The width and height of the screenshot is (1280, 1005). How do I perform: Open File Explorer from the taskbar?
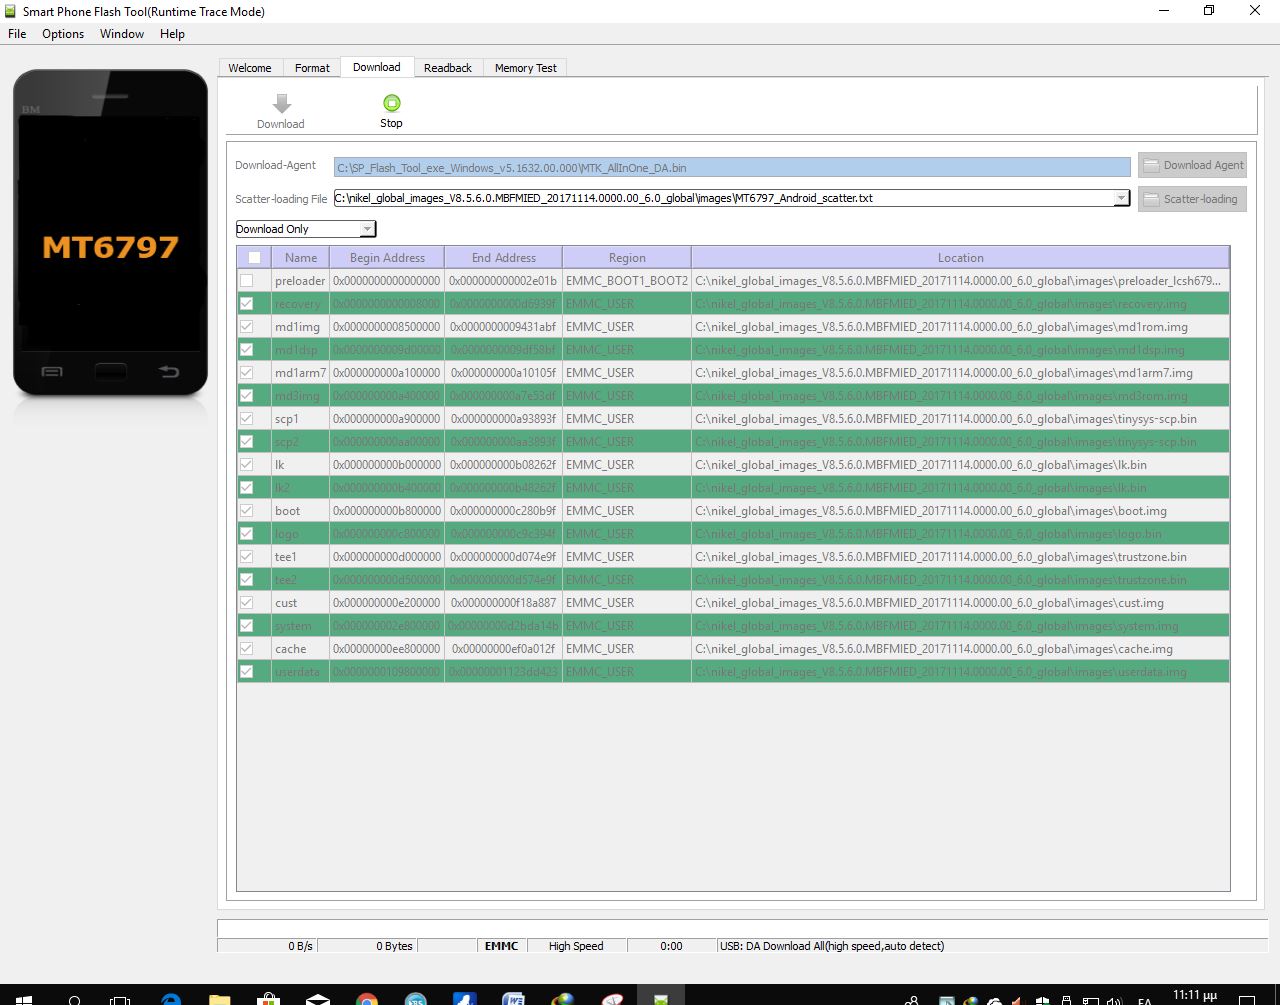pyautogui.click(x=220, y=999)
